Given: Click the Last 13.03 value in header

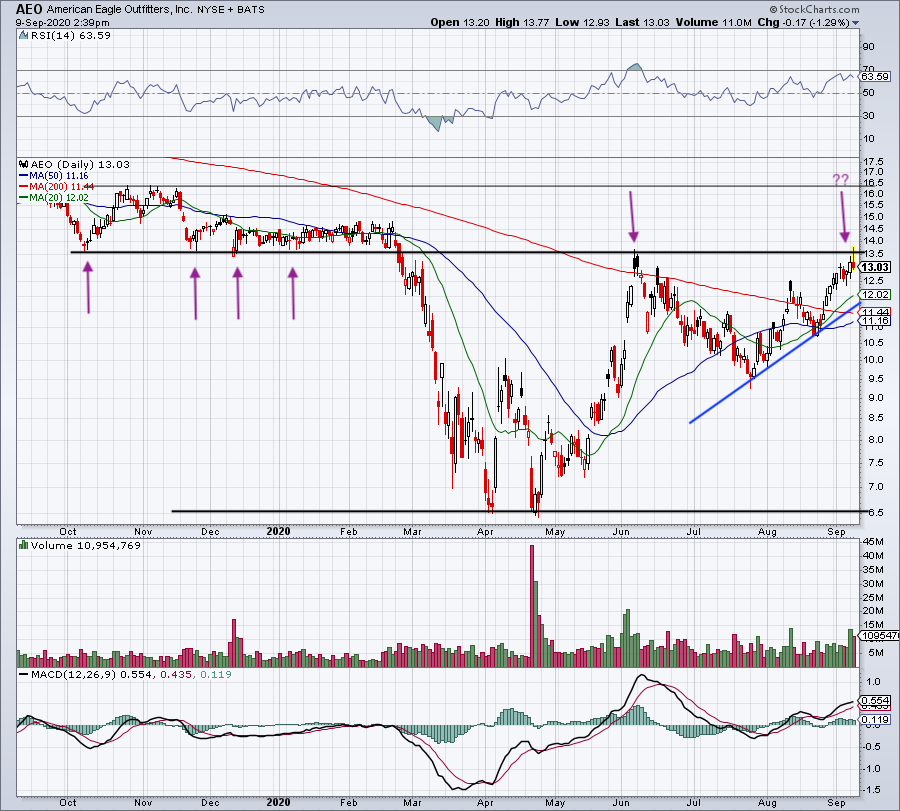Looking at the screenshot, I should tap(642, 22).
